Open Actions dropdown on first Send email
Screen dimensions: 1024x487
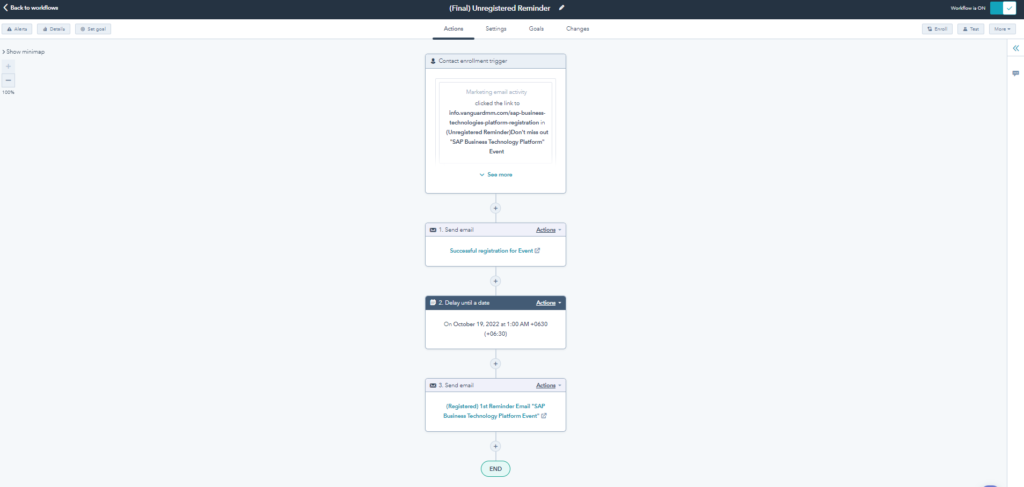(548, 230)
